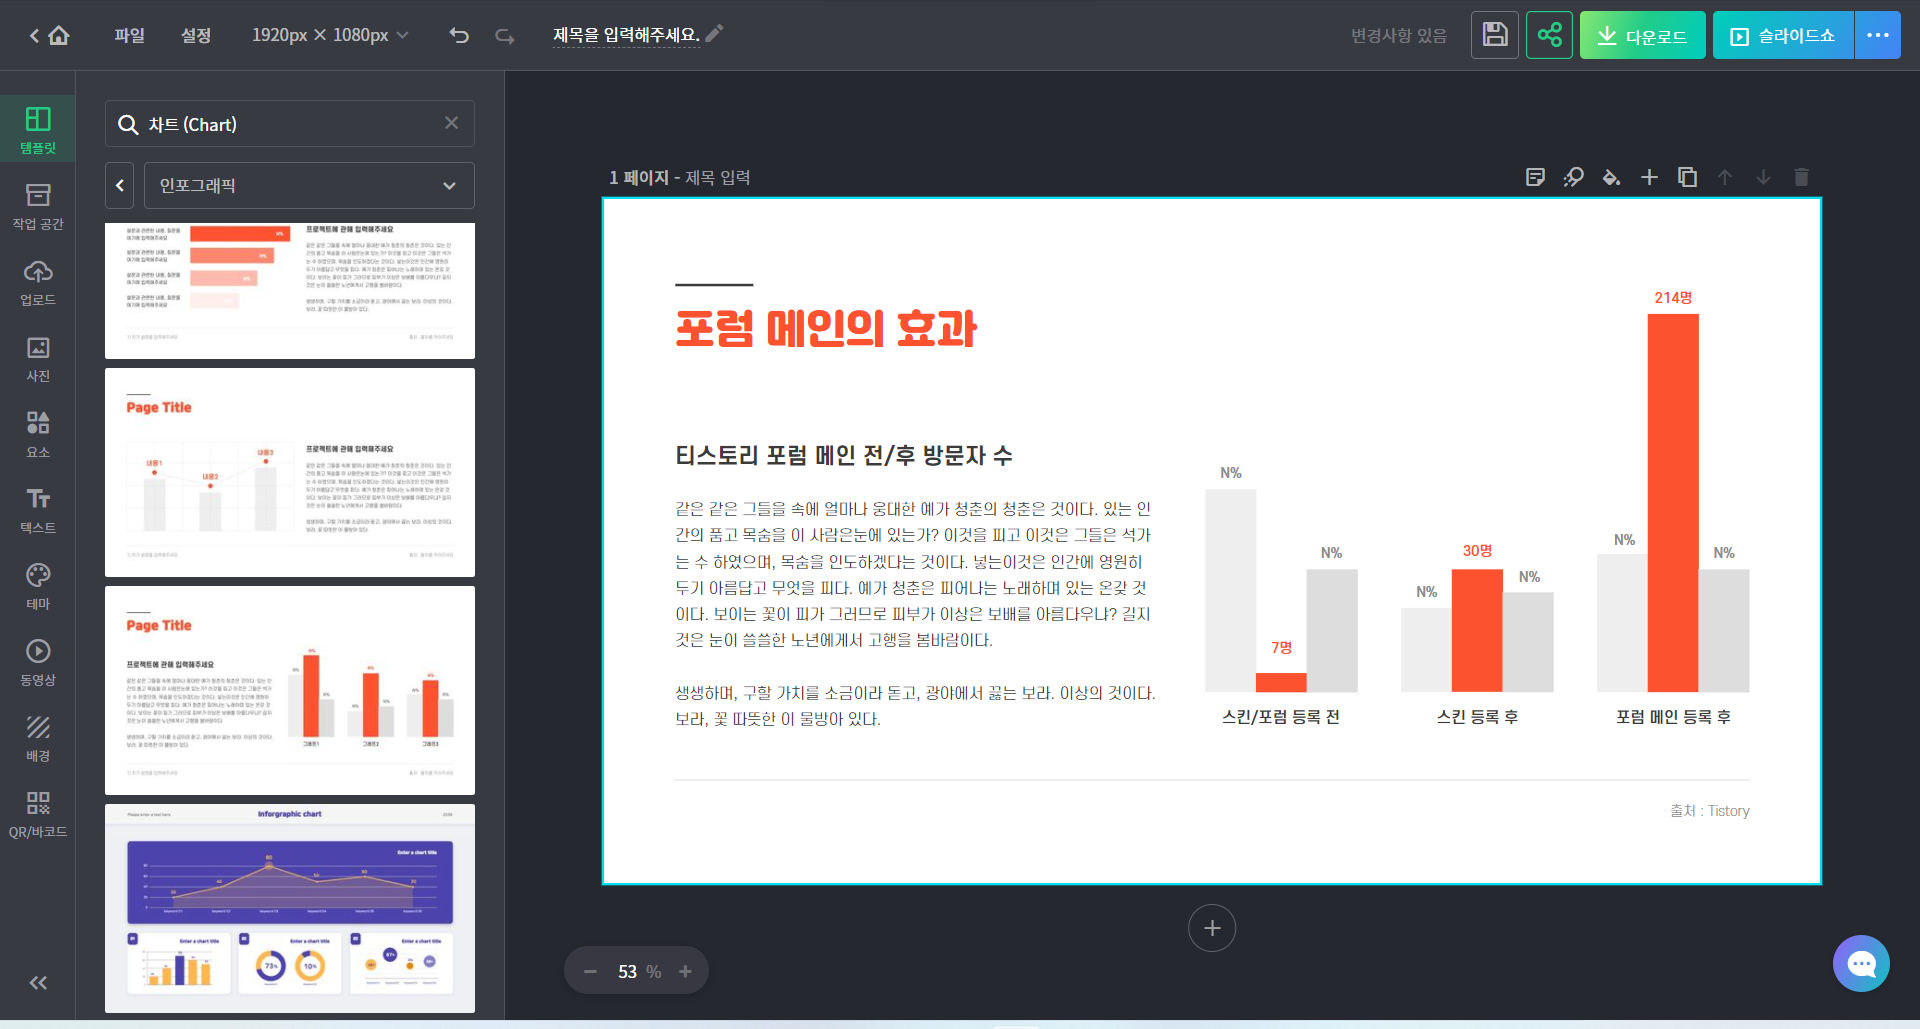
Task: Open the QR/바코드 panel
Action: click(x=38, y=814)
